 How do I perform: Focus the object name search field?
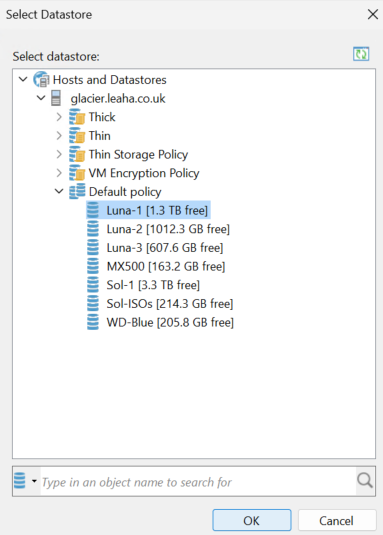click(x=198, y=482)
